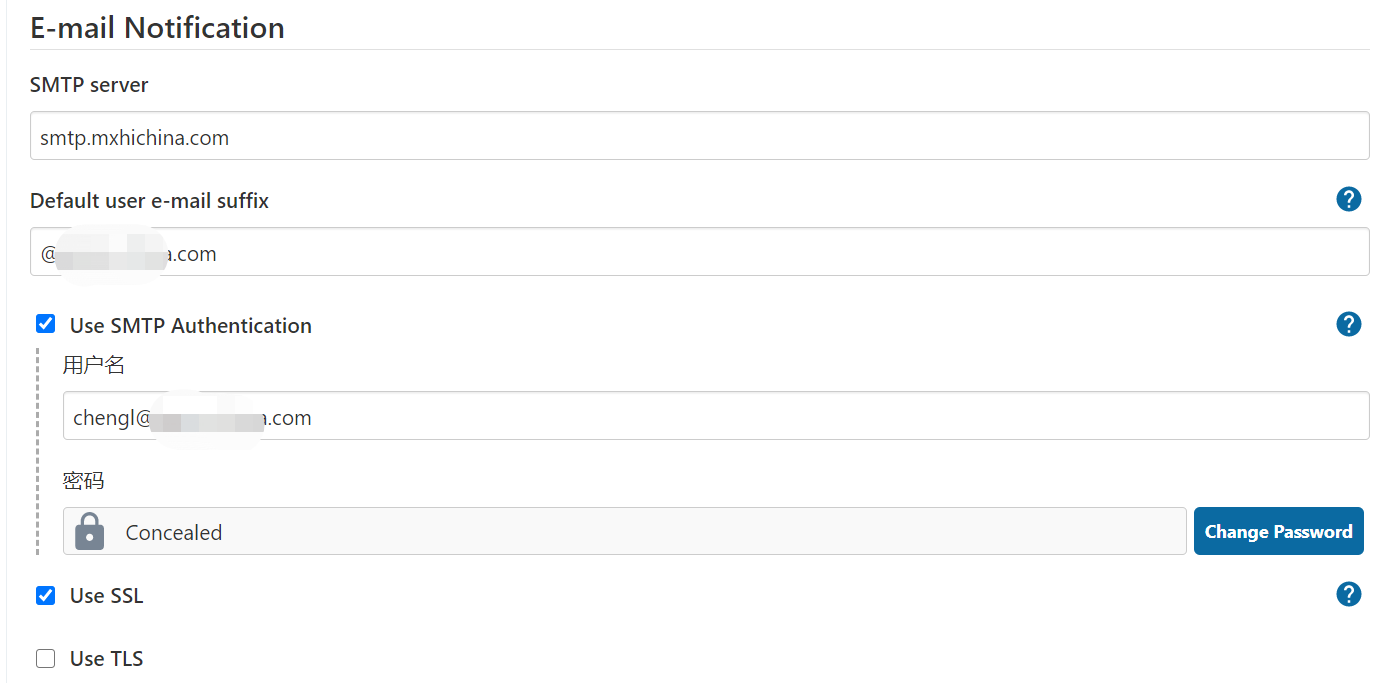This screenshot has height=683, width=1384.
Task: Click the 密码 password label
Action: click(x=82, y=479)
